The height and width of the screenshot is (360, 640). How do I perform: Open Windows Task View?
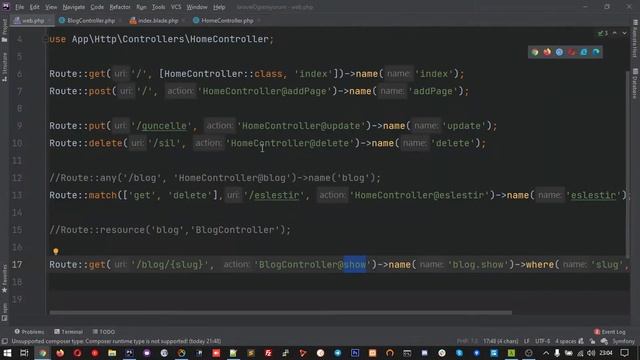pyautogui.click(x=24, y=353)
